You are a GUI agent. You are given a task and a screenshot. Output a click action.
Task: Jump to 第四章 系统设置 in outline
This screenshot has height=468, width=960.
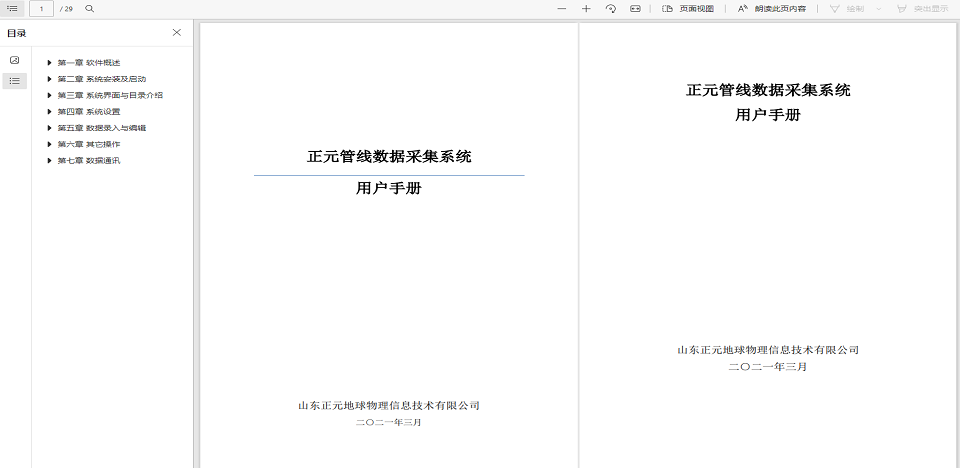tap(88, 112)
